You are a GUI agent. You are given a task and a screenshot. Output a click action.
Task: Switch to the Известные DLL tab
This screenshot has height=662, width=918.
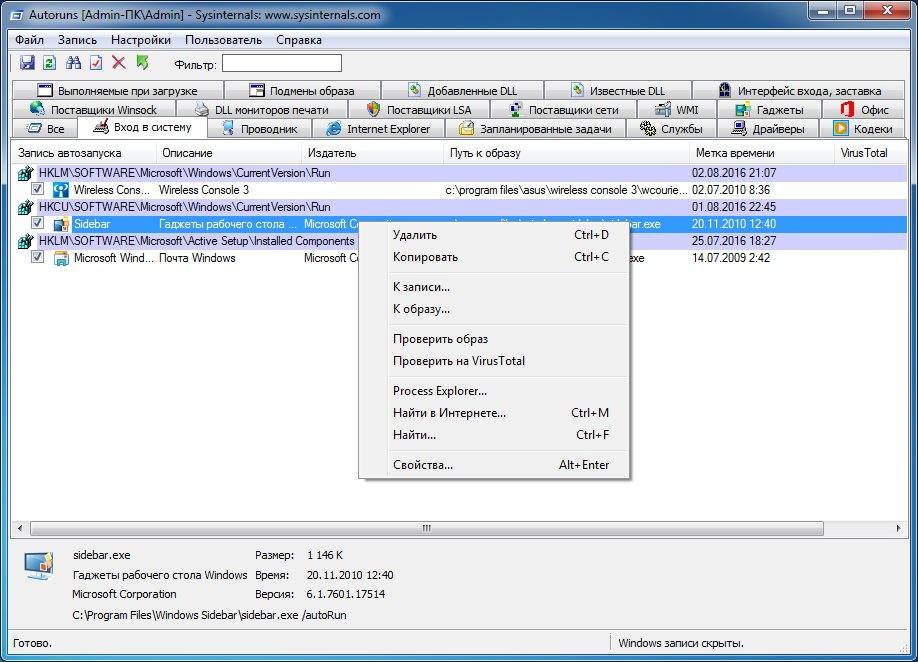[x=618, y=91]
